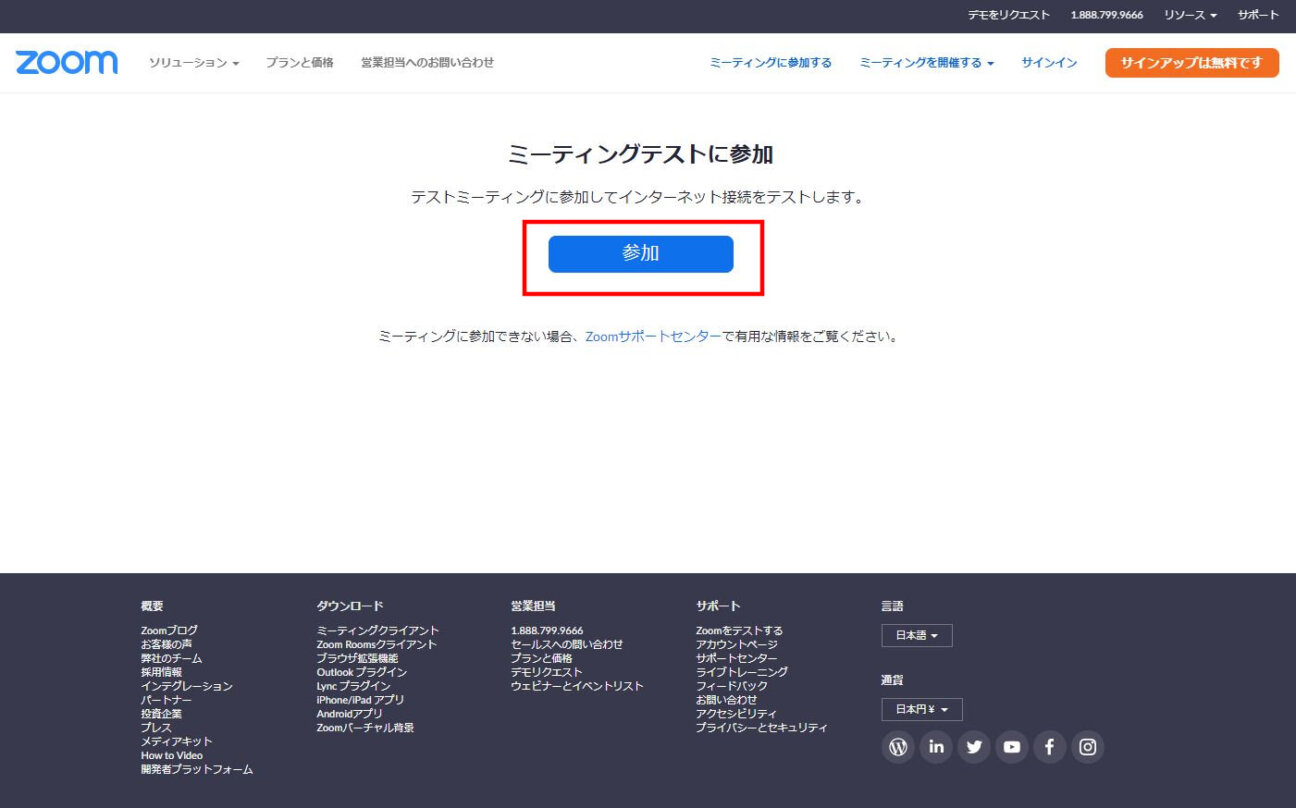Open the Zoomをテストする footer link
1296x808 pixels.
point(740,631)
